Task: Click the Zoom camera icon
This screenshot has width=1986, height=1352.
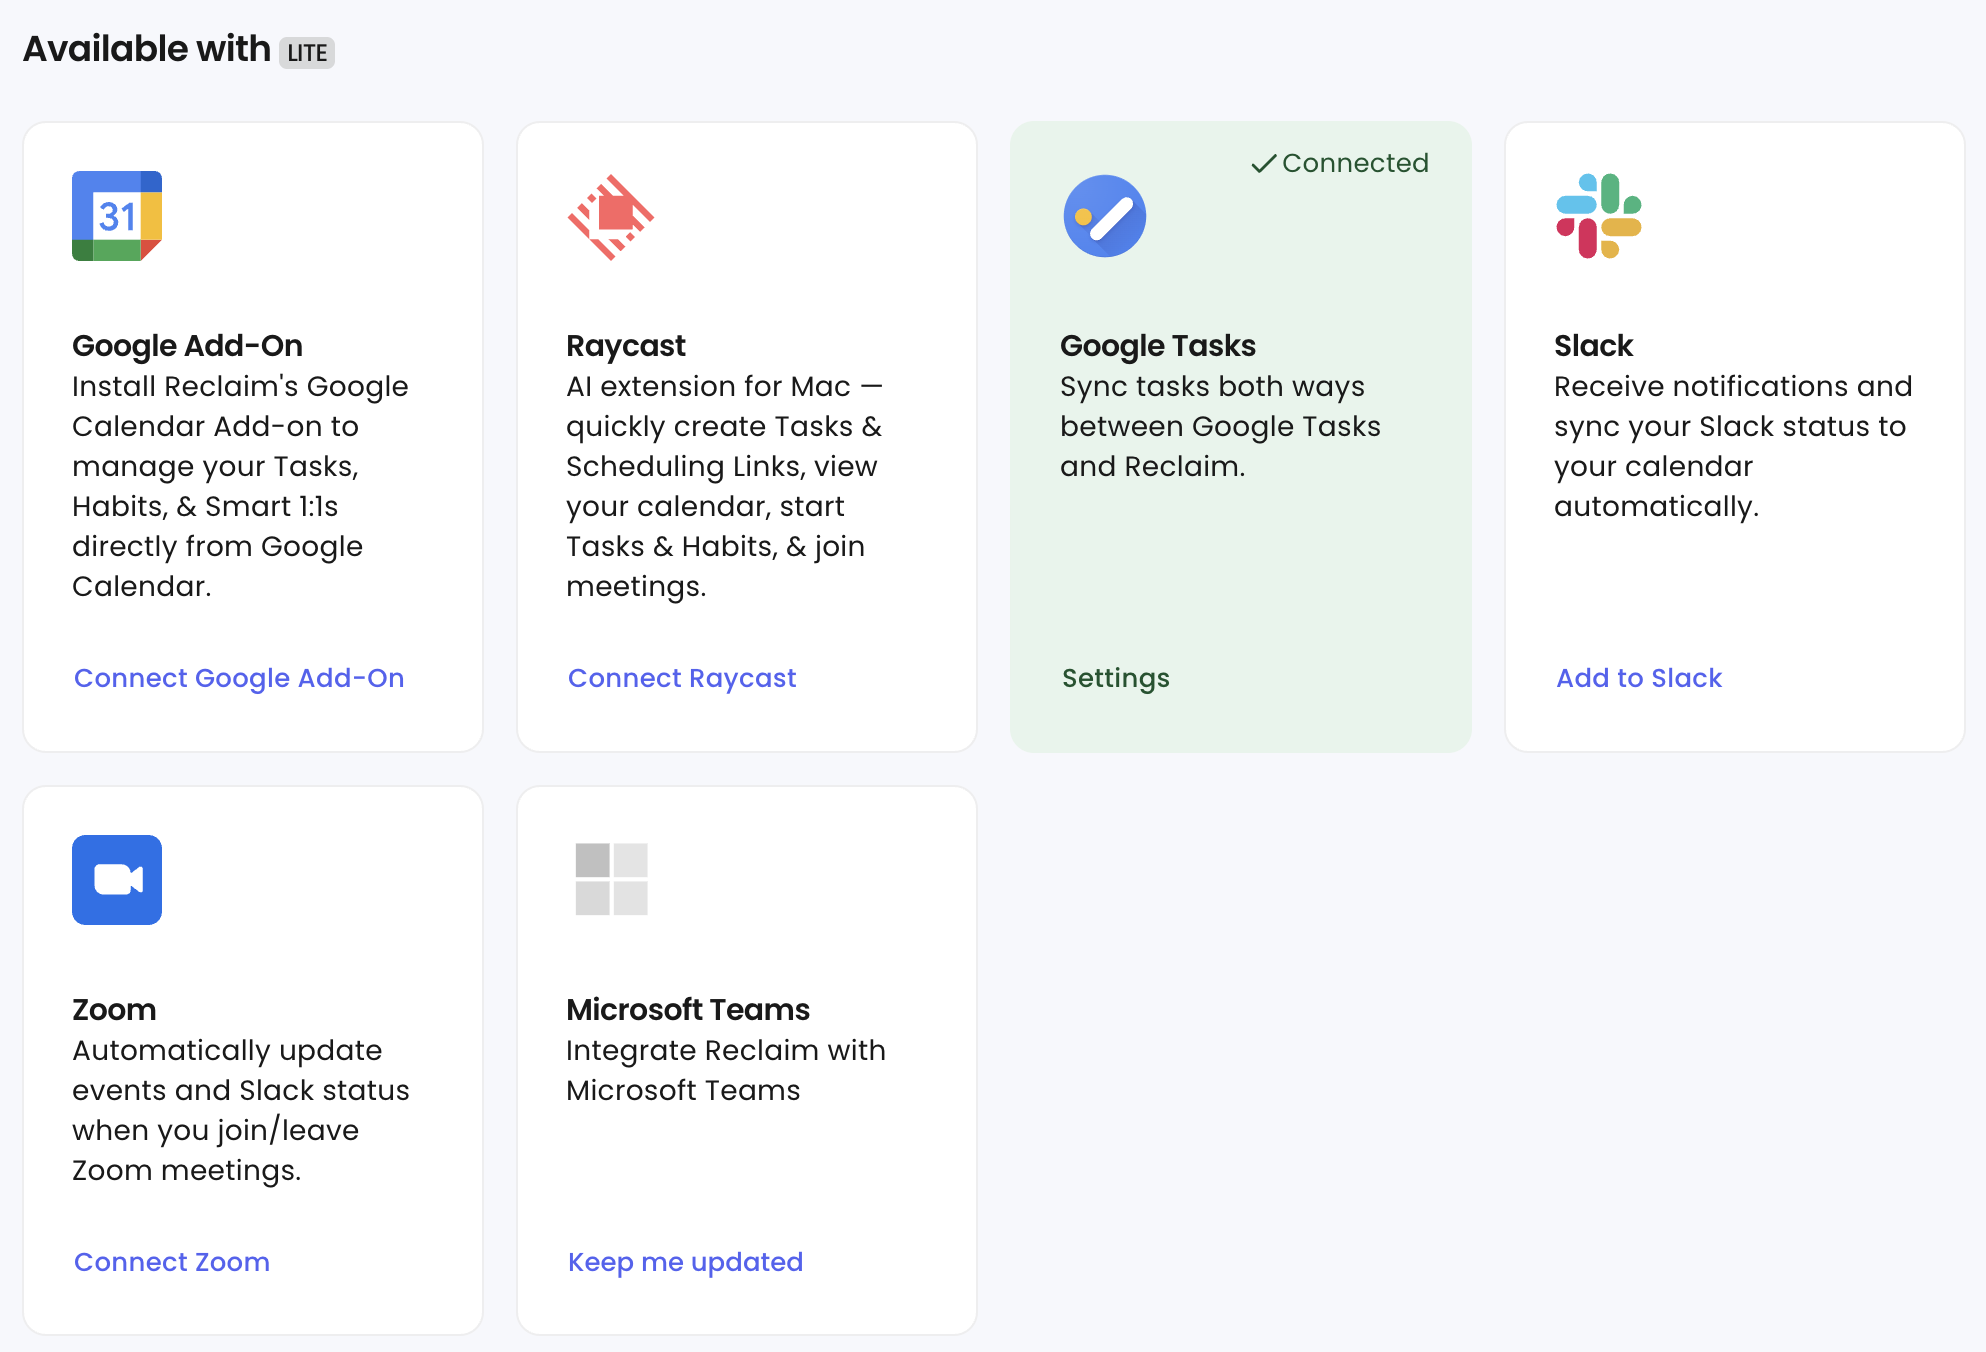Action: 117,880
